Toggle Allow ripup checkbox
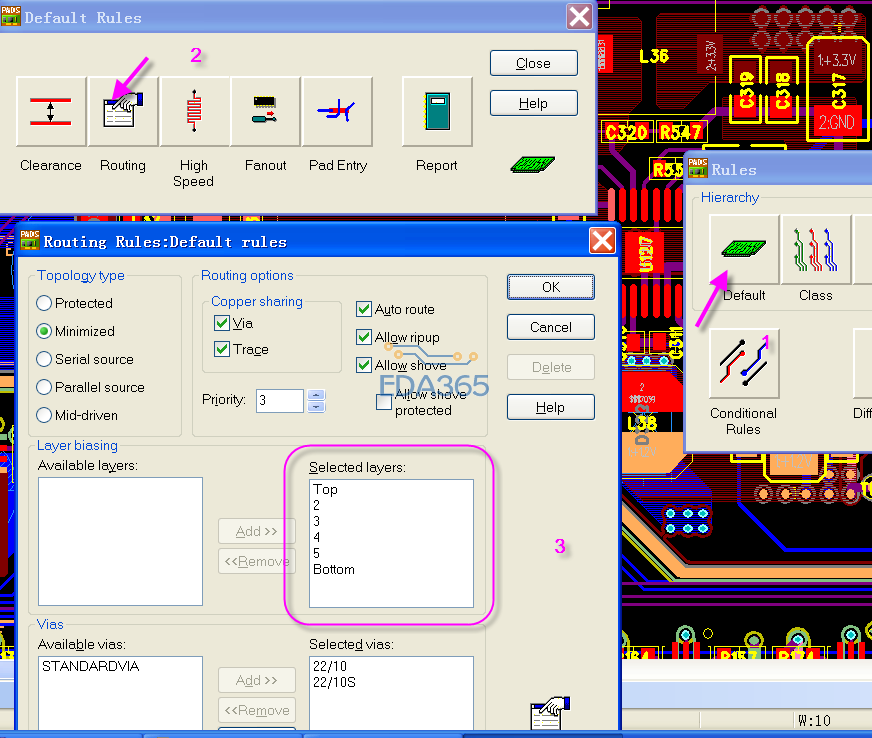The image size is (872, 738). [364, 337]
